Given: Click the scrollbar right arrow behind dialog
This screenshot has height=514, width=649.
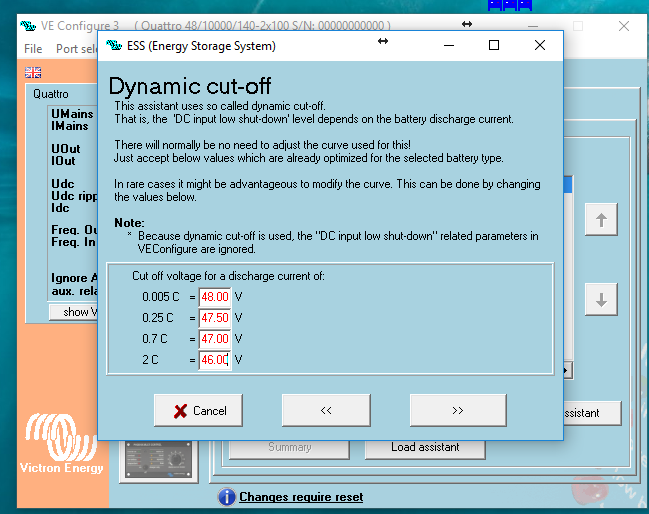Looking at the screenshot, I should [568, 370].
